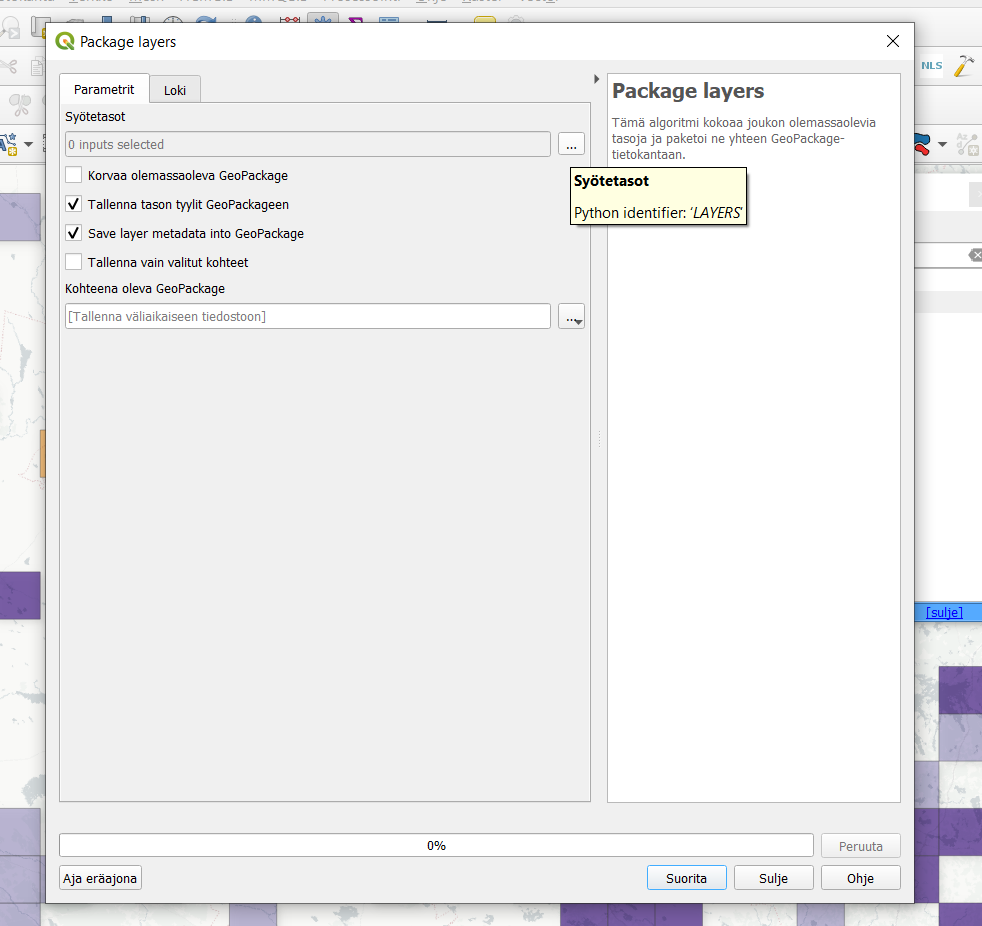
Task: Switch to the Loki tab
Action: tap(175, 90)
